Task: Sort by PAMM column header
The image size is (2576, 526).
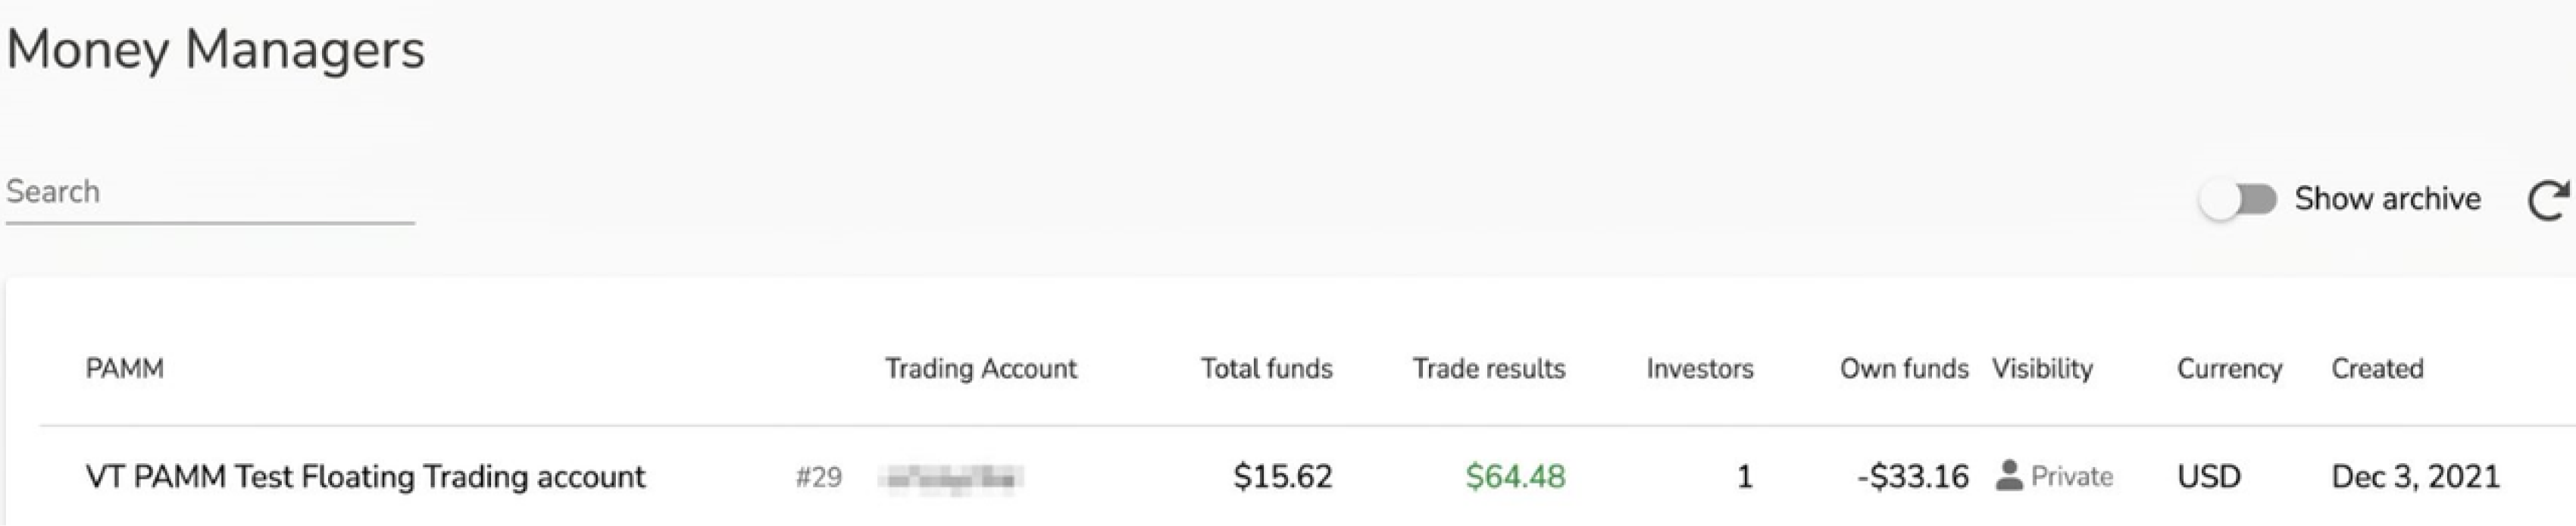Action: (125, 369)
